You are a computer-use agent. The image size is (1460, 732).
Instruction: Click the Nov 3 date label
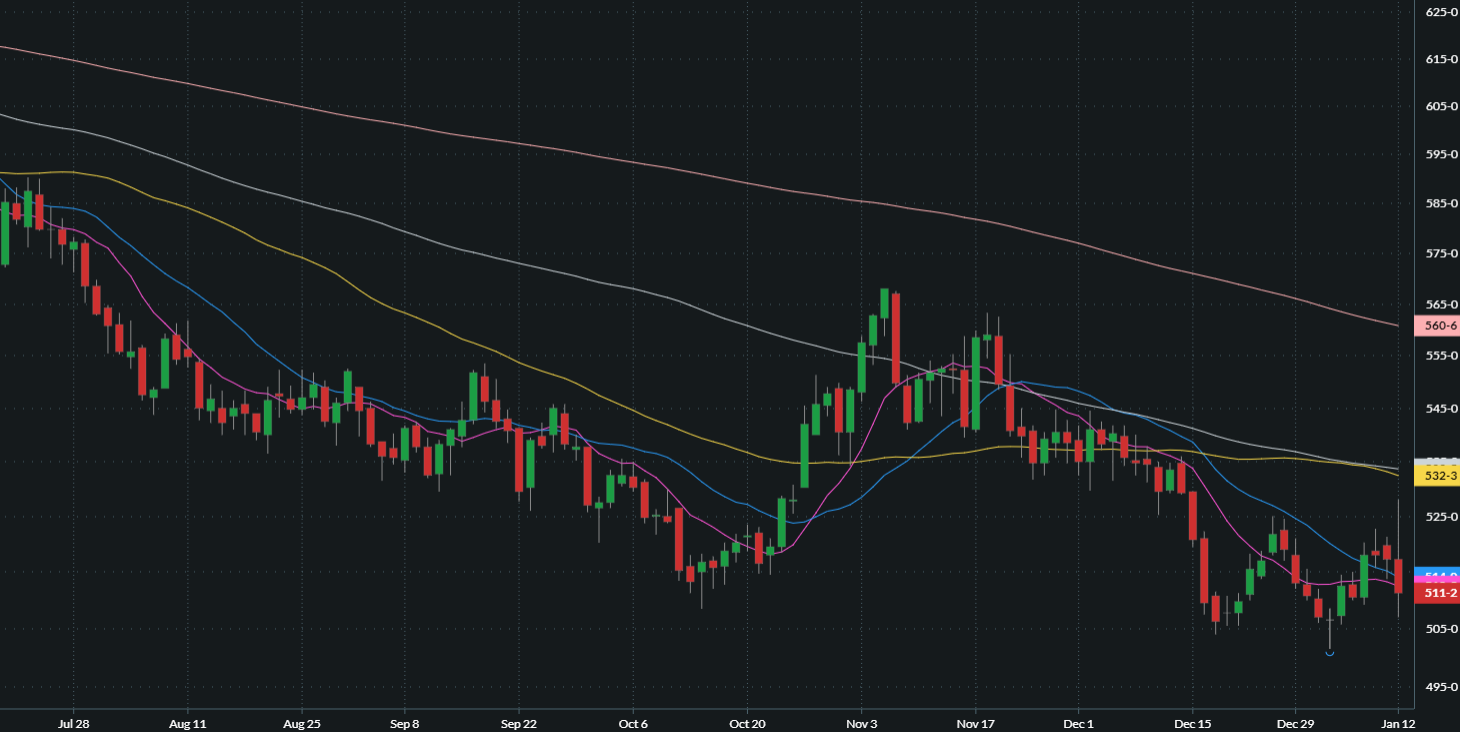pos(861,722)
